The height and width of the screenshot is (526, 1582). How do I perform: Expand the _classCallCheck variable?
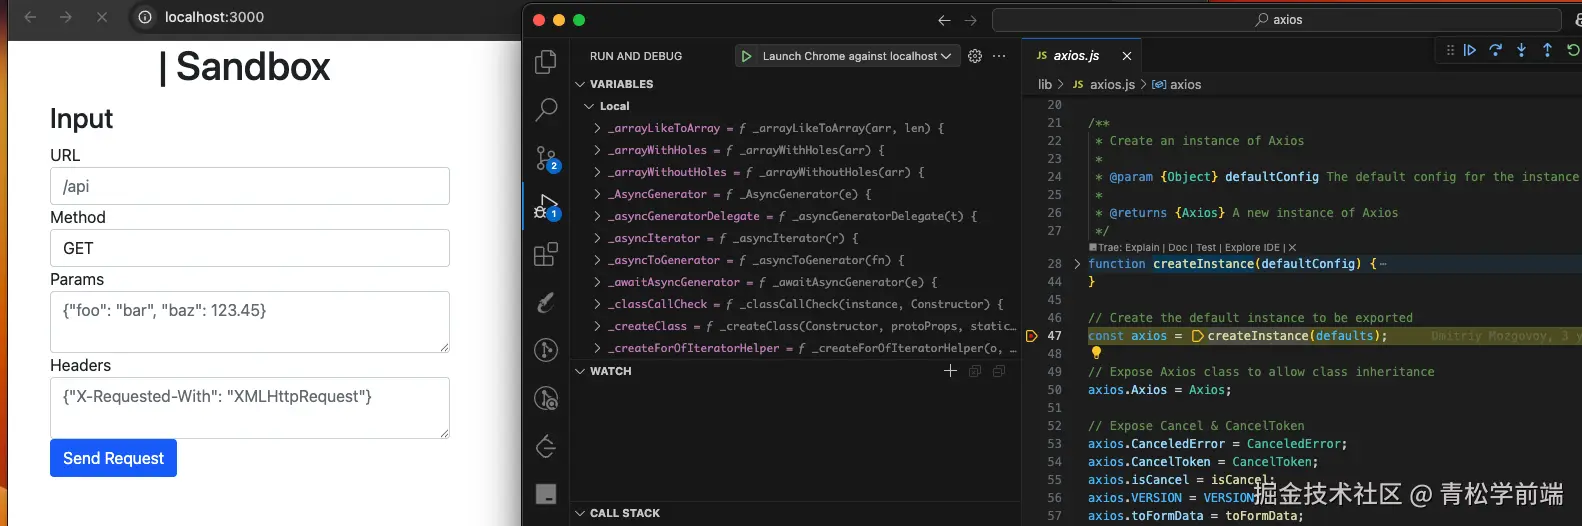598,304
